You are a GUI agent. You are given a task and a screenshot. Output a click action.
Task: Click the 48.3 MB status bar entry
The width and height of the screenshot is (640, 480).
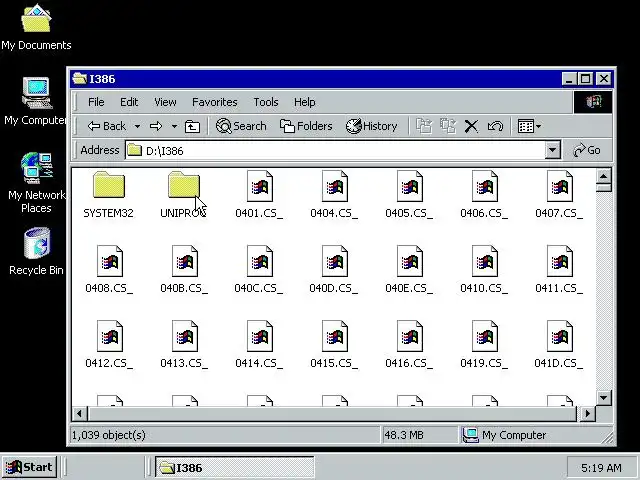pos(404,435)
